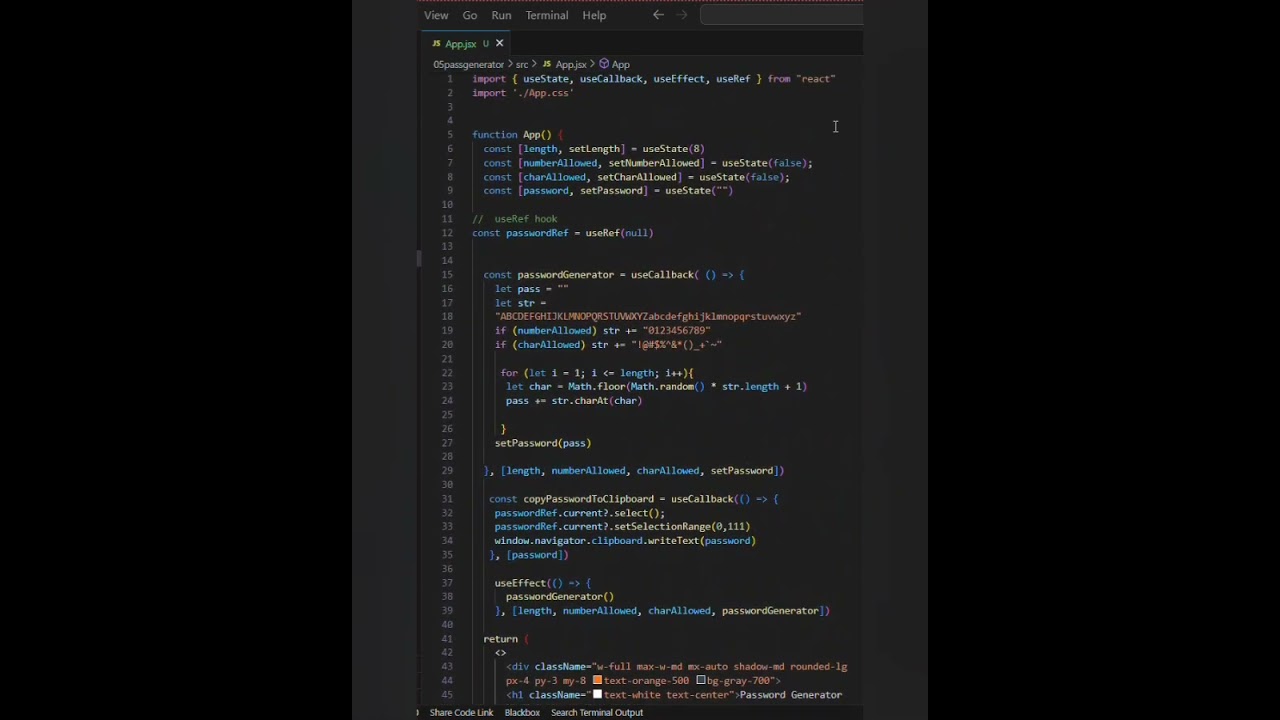The image size is (1280, 720).
Task: Click Math.floor on line 23
Action: pyautogui.click(x=596, y=387)
